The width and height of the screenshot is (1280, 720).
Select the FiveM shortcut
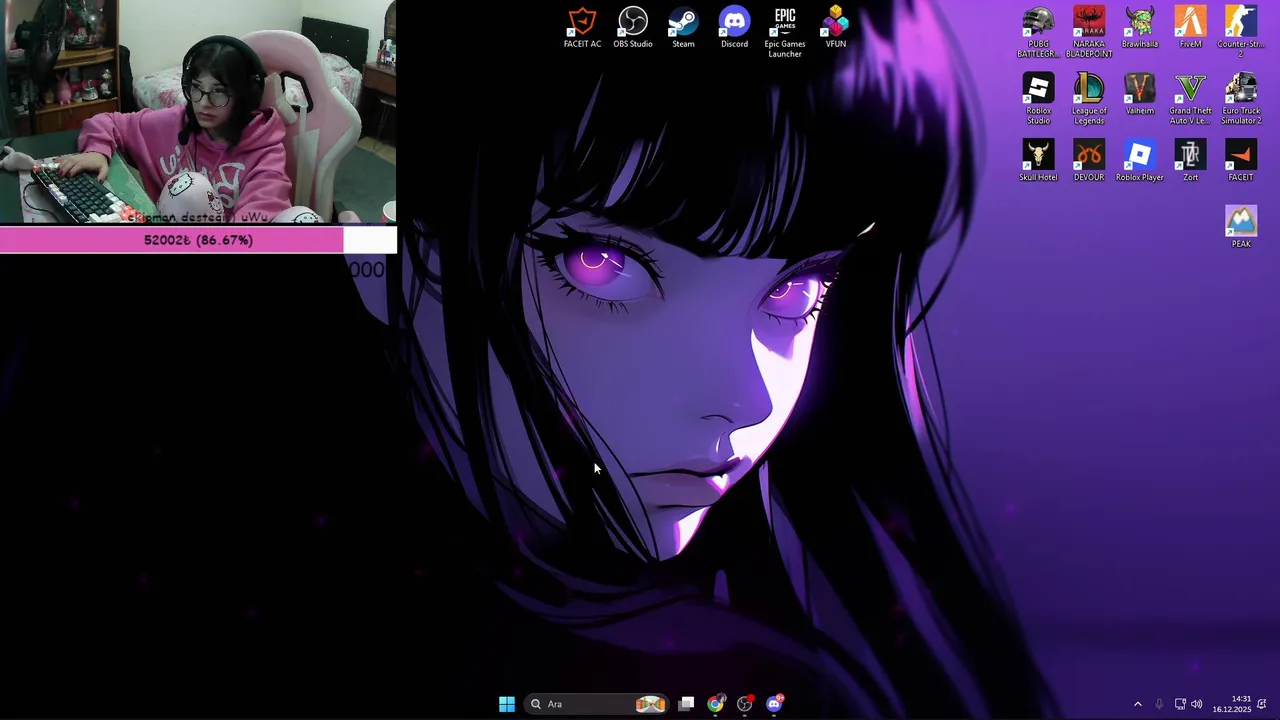(x=1190, y=28)
